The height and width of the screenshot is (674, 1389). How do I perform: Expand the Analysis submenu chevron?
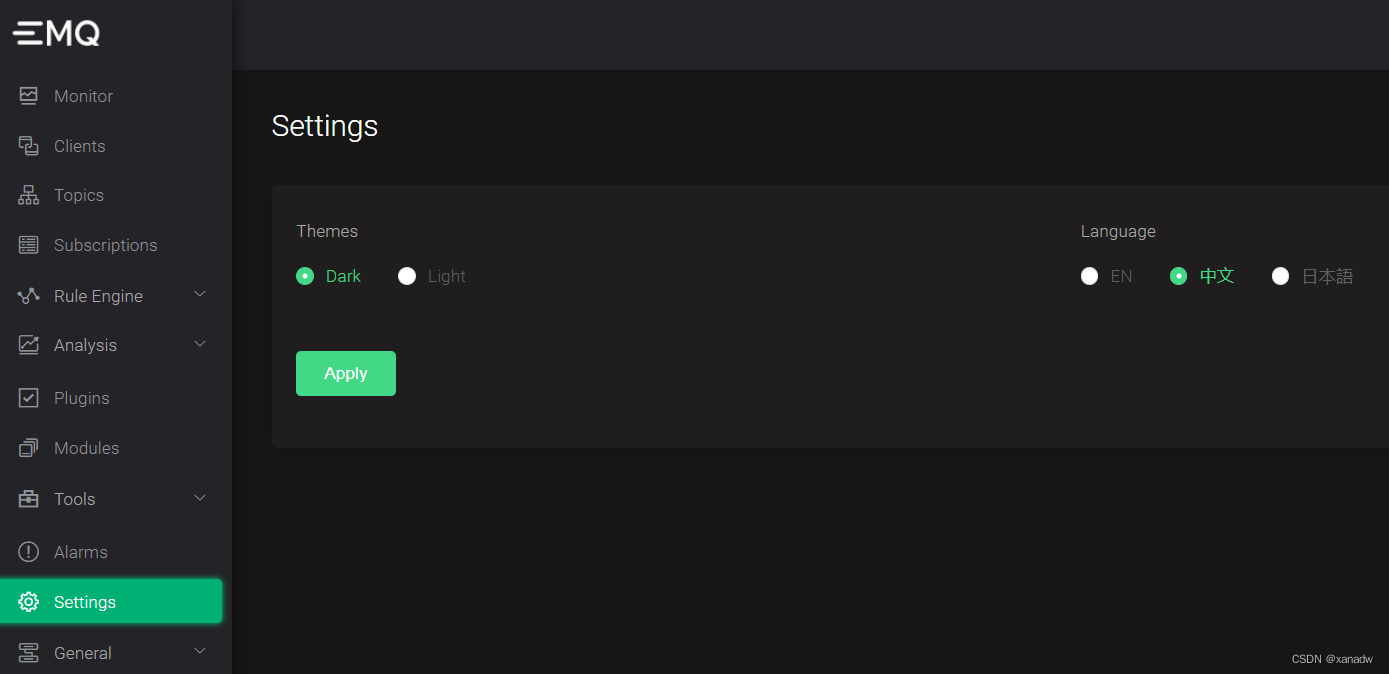200,344
